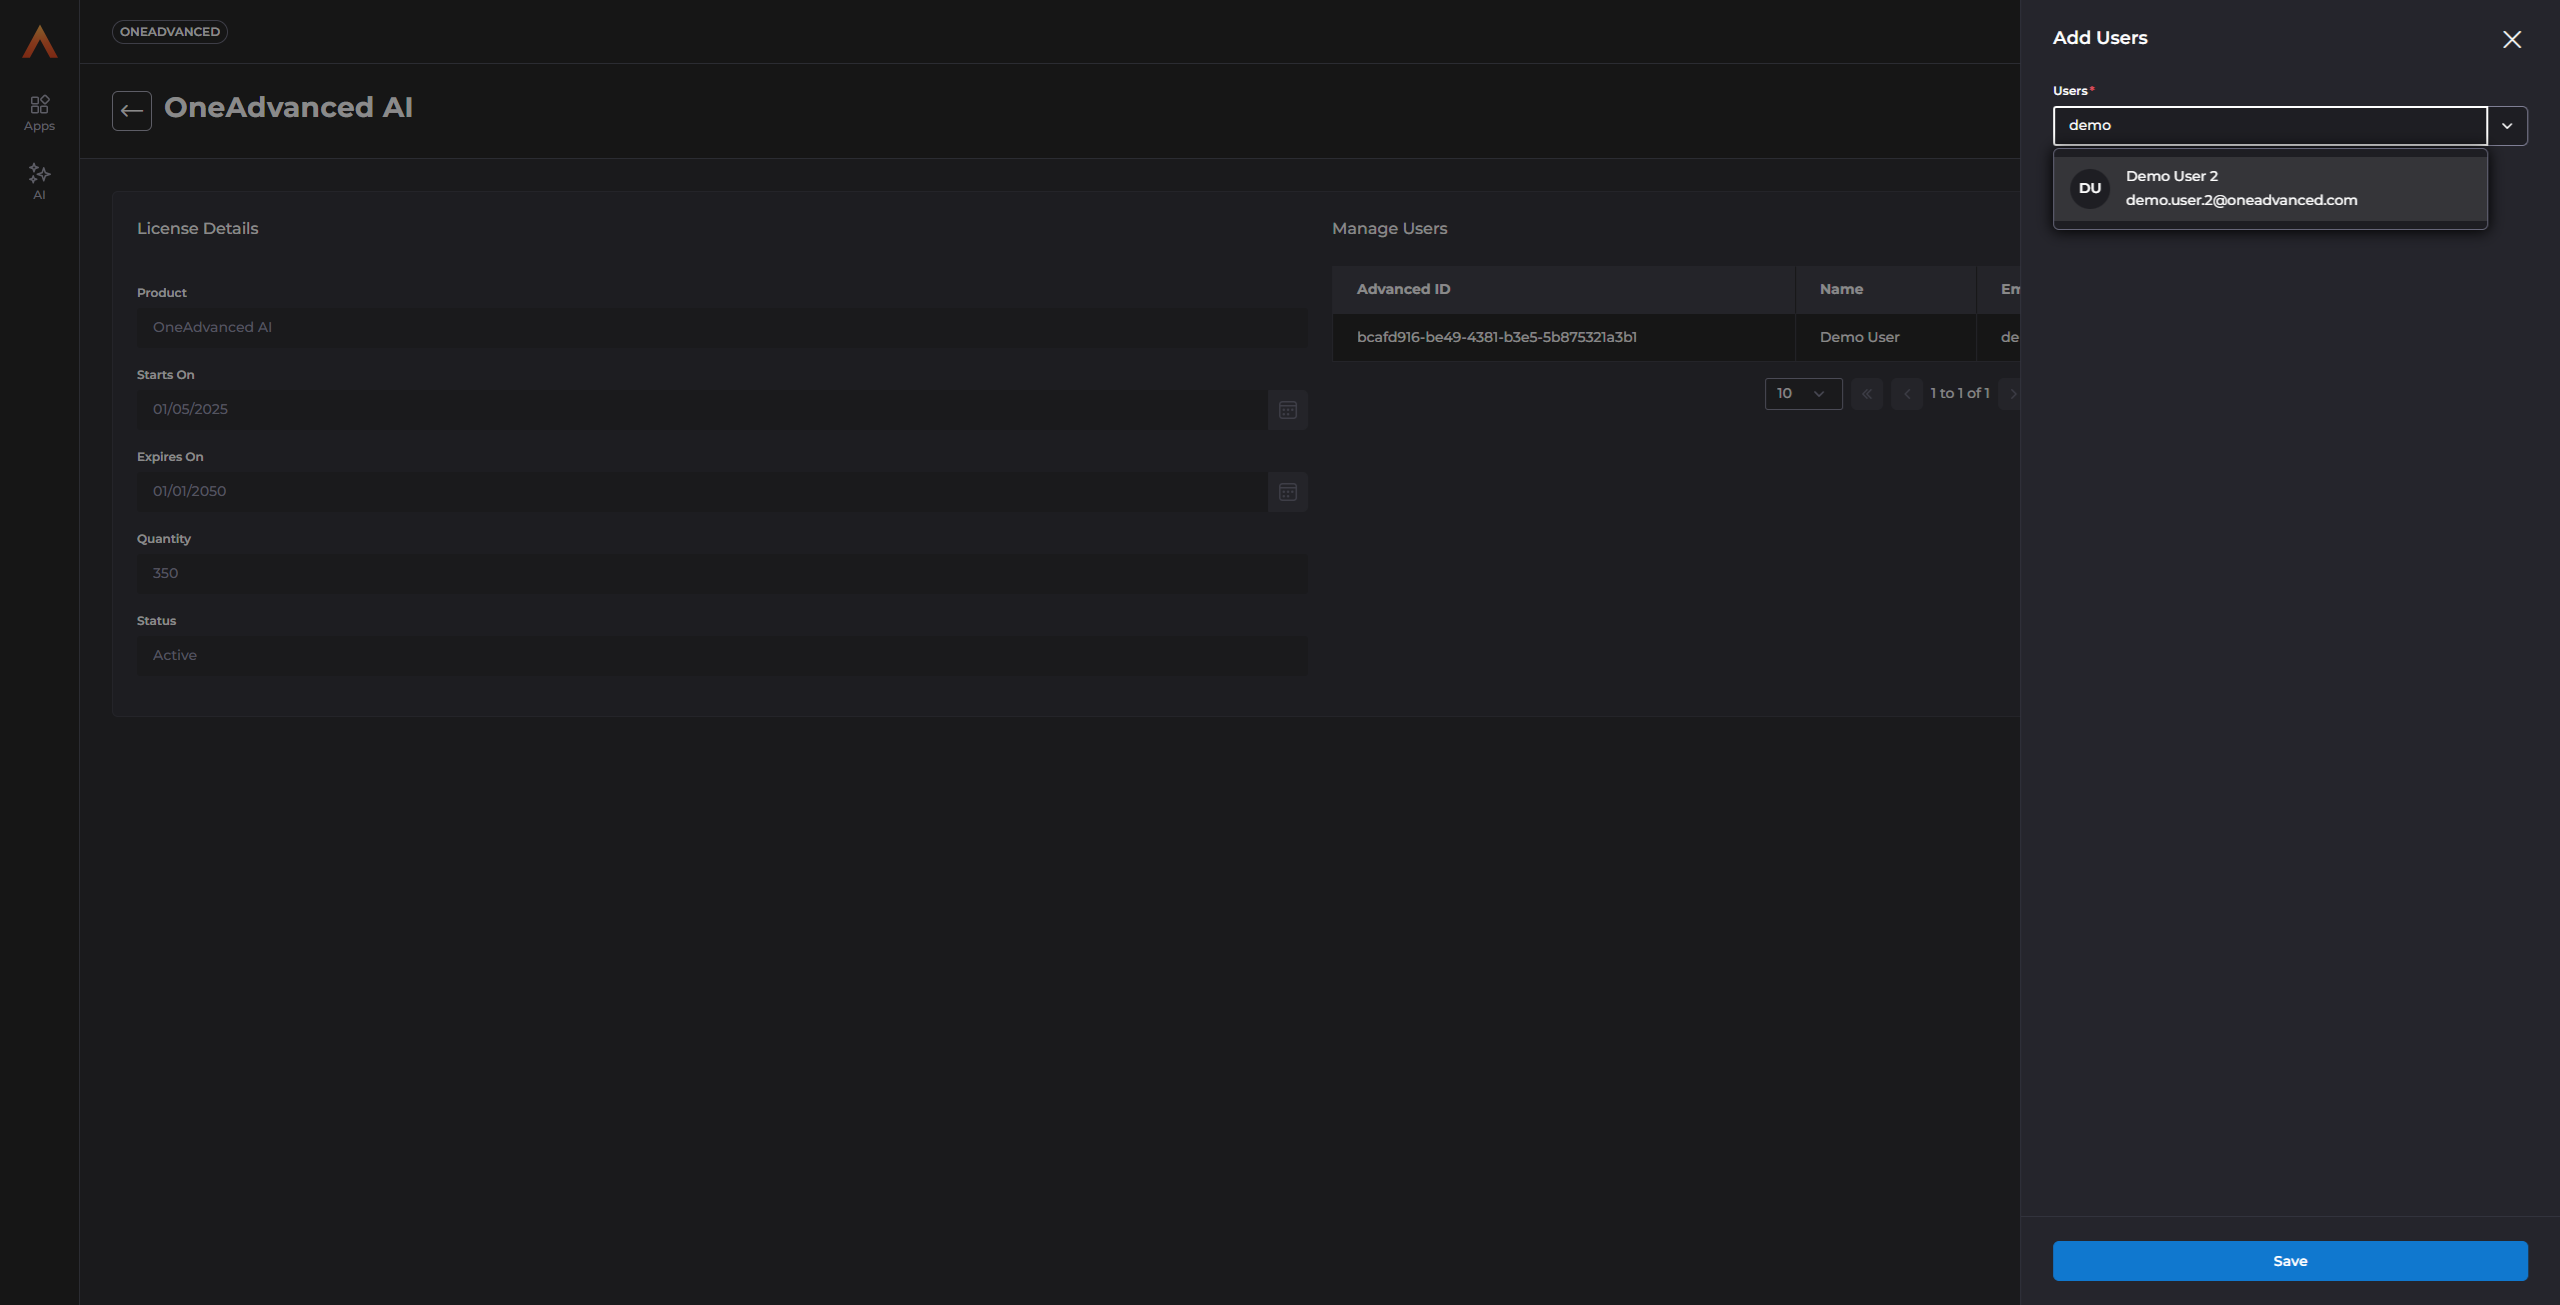
Task: Click the Quantity field showing 350
Action: coord(722,574)
